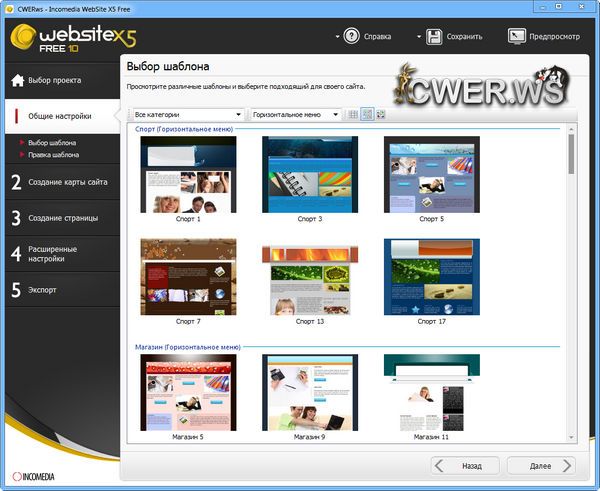
Task: Select the Спорт 3 template thumbnail
Action: [310, 175]
